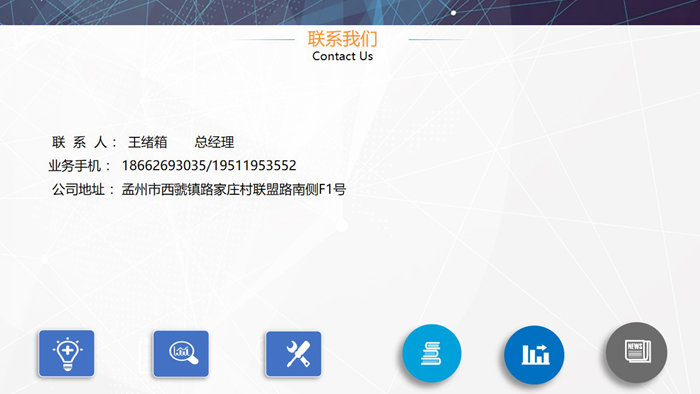
Task: Click the lightbulb idea icon
Action: pyautogui.click(x=67, y=353)
